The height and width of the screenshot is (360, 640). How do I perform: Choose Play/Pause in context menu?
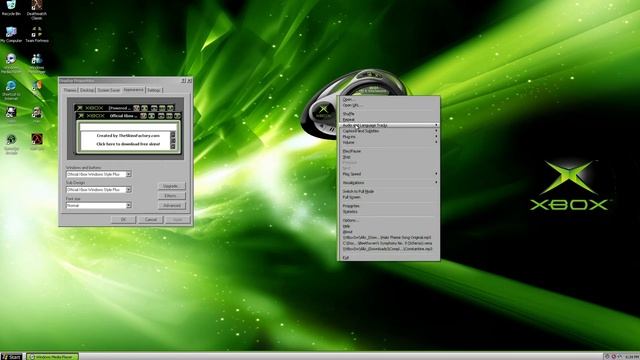click(389, 151)
